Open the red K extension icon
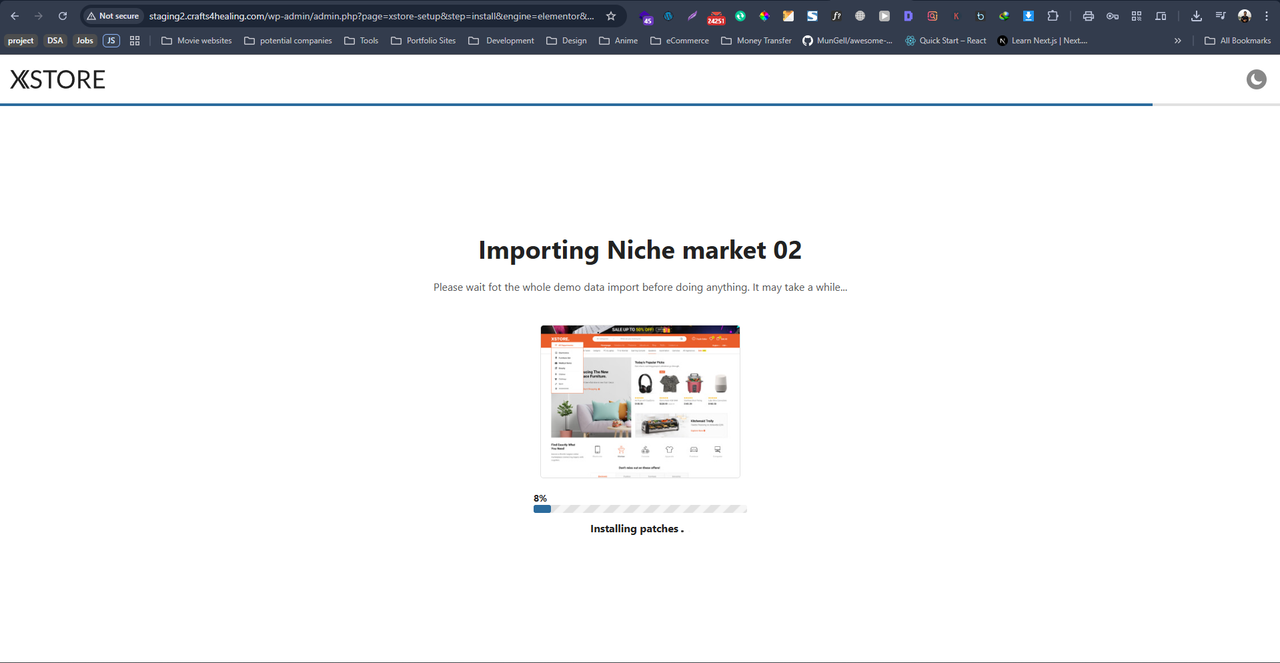This screenshot has height=663, width=1280. point(956,16)
